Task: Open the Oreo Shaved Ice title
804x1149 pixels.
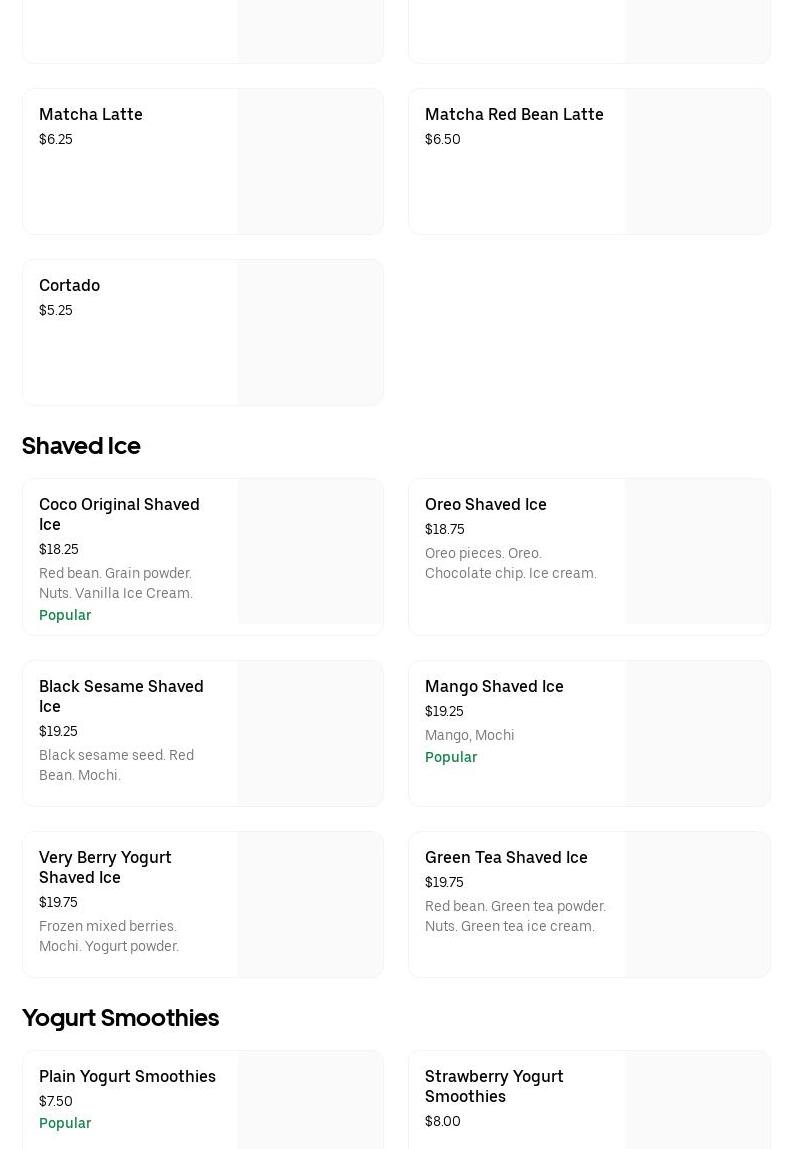Action: pyautogui.click(x=485, y=504)
